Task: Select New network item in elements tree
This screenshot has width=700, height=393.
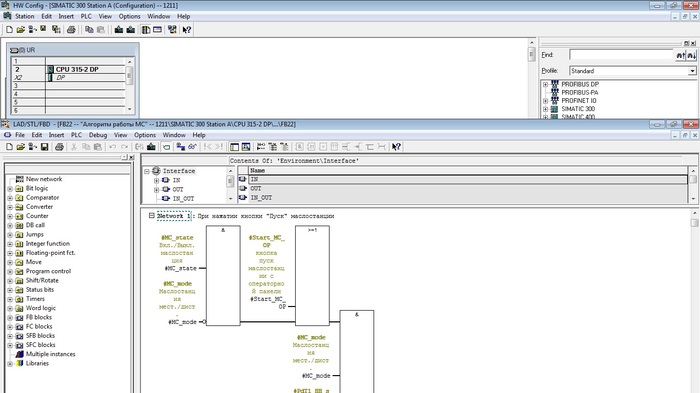Action: (44, 179)
